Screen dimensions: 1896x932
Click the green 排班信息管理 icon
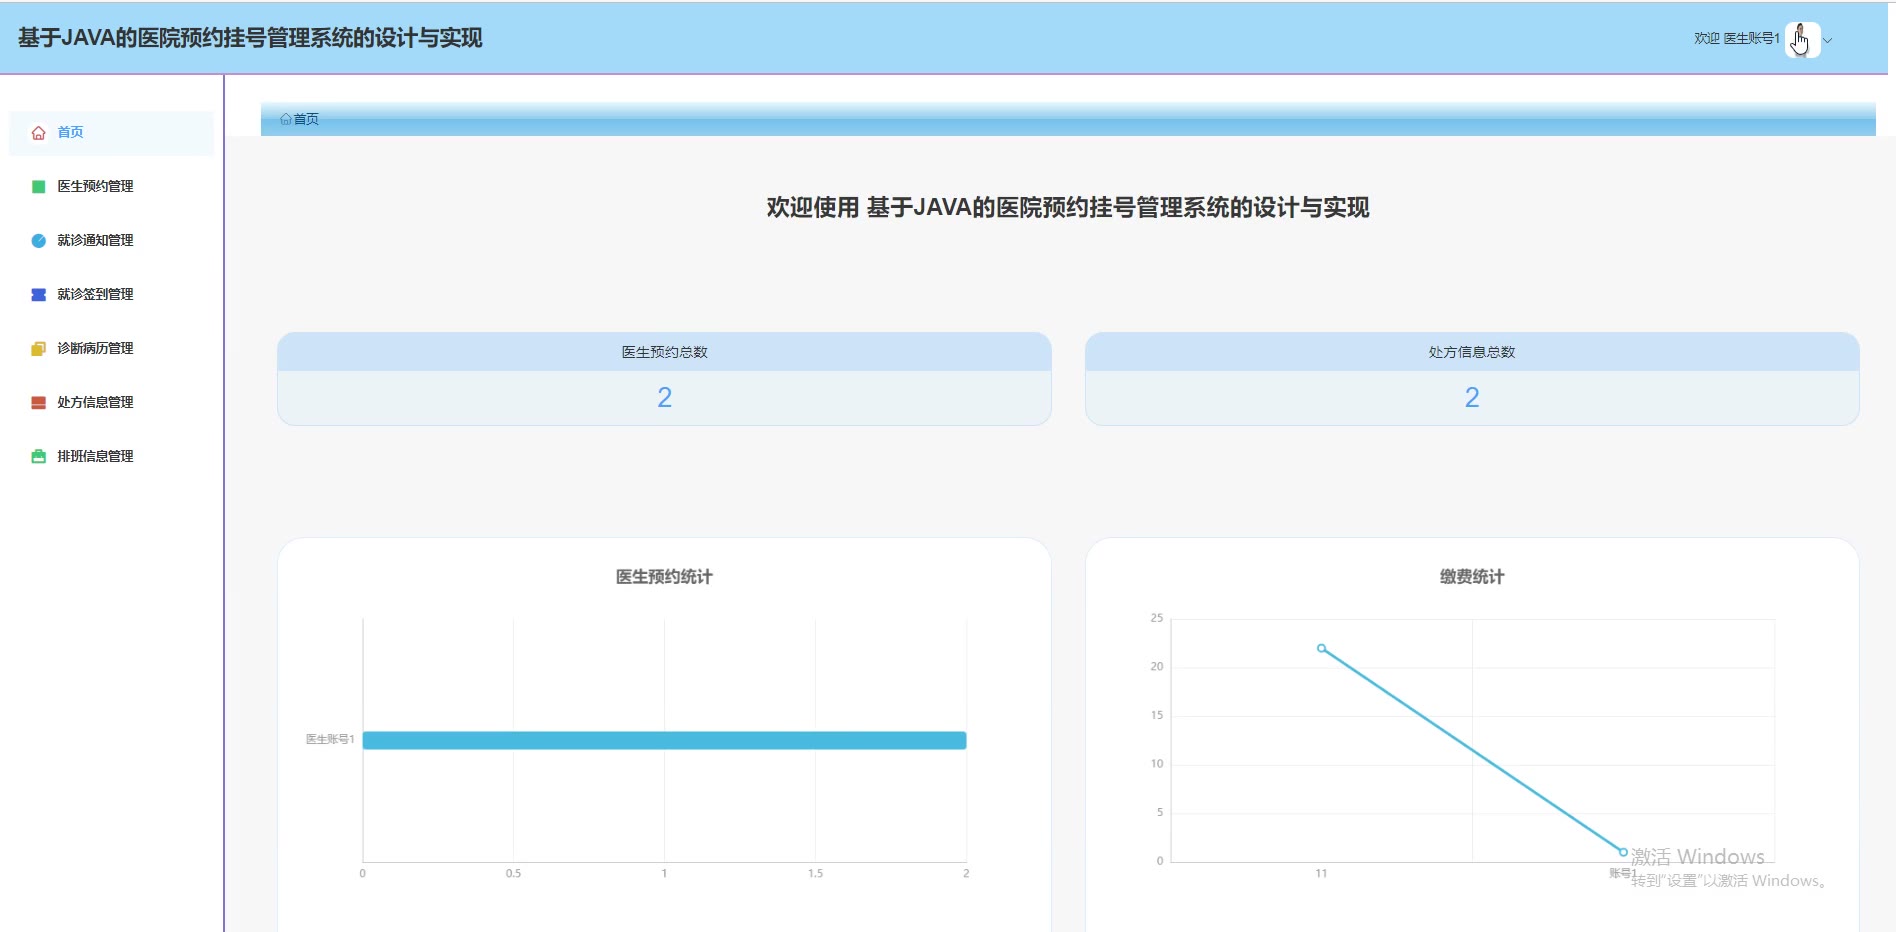pyautogui.click(x=38, y=457)
